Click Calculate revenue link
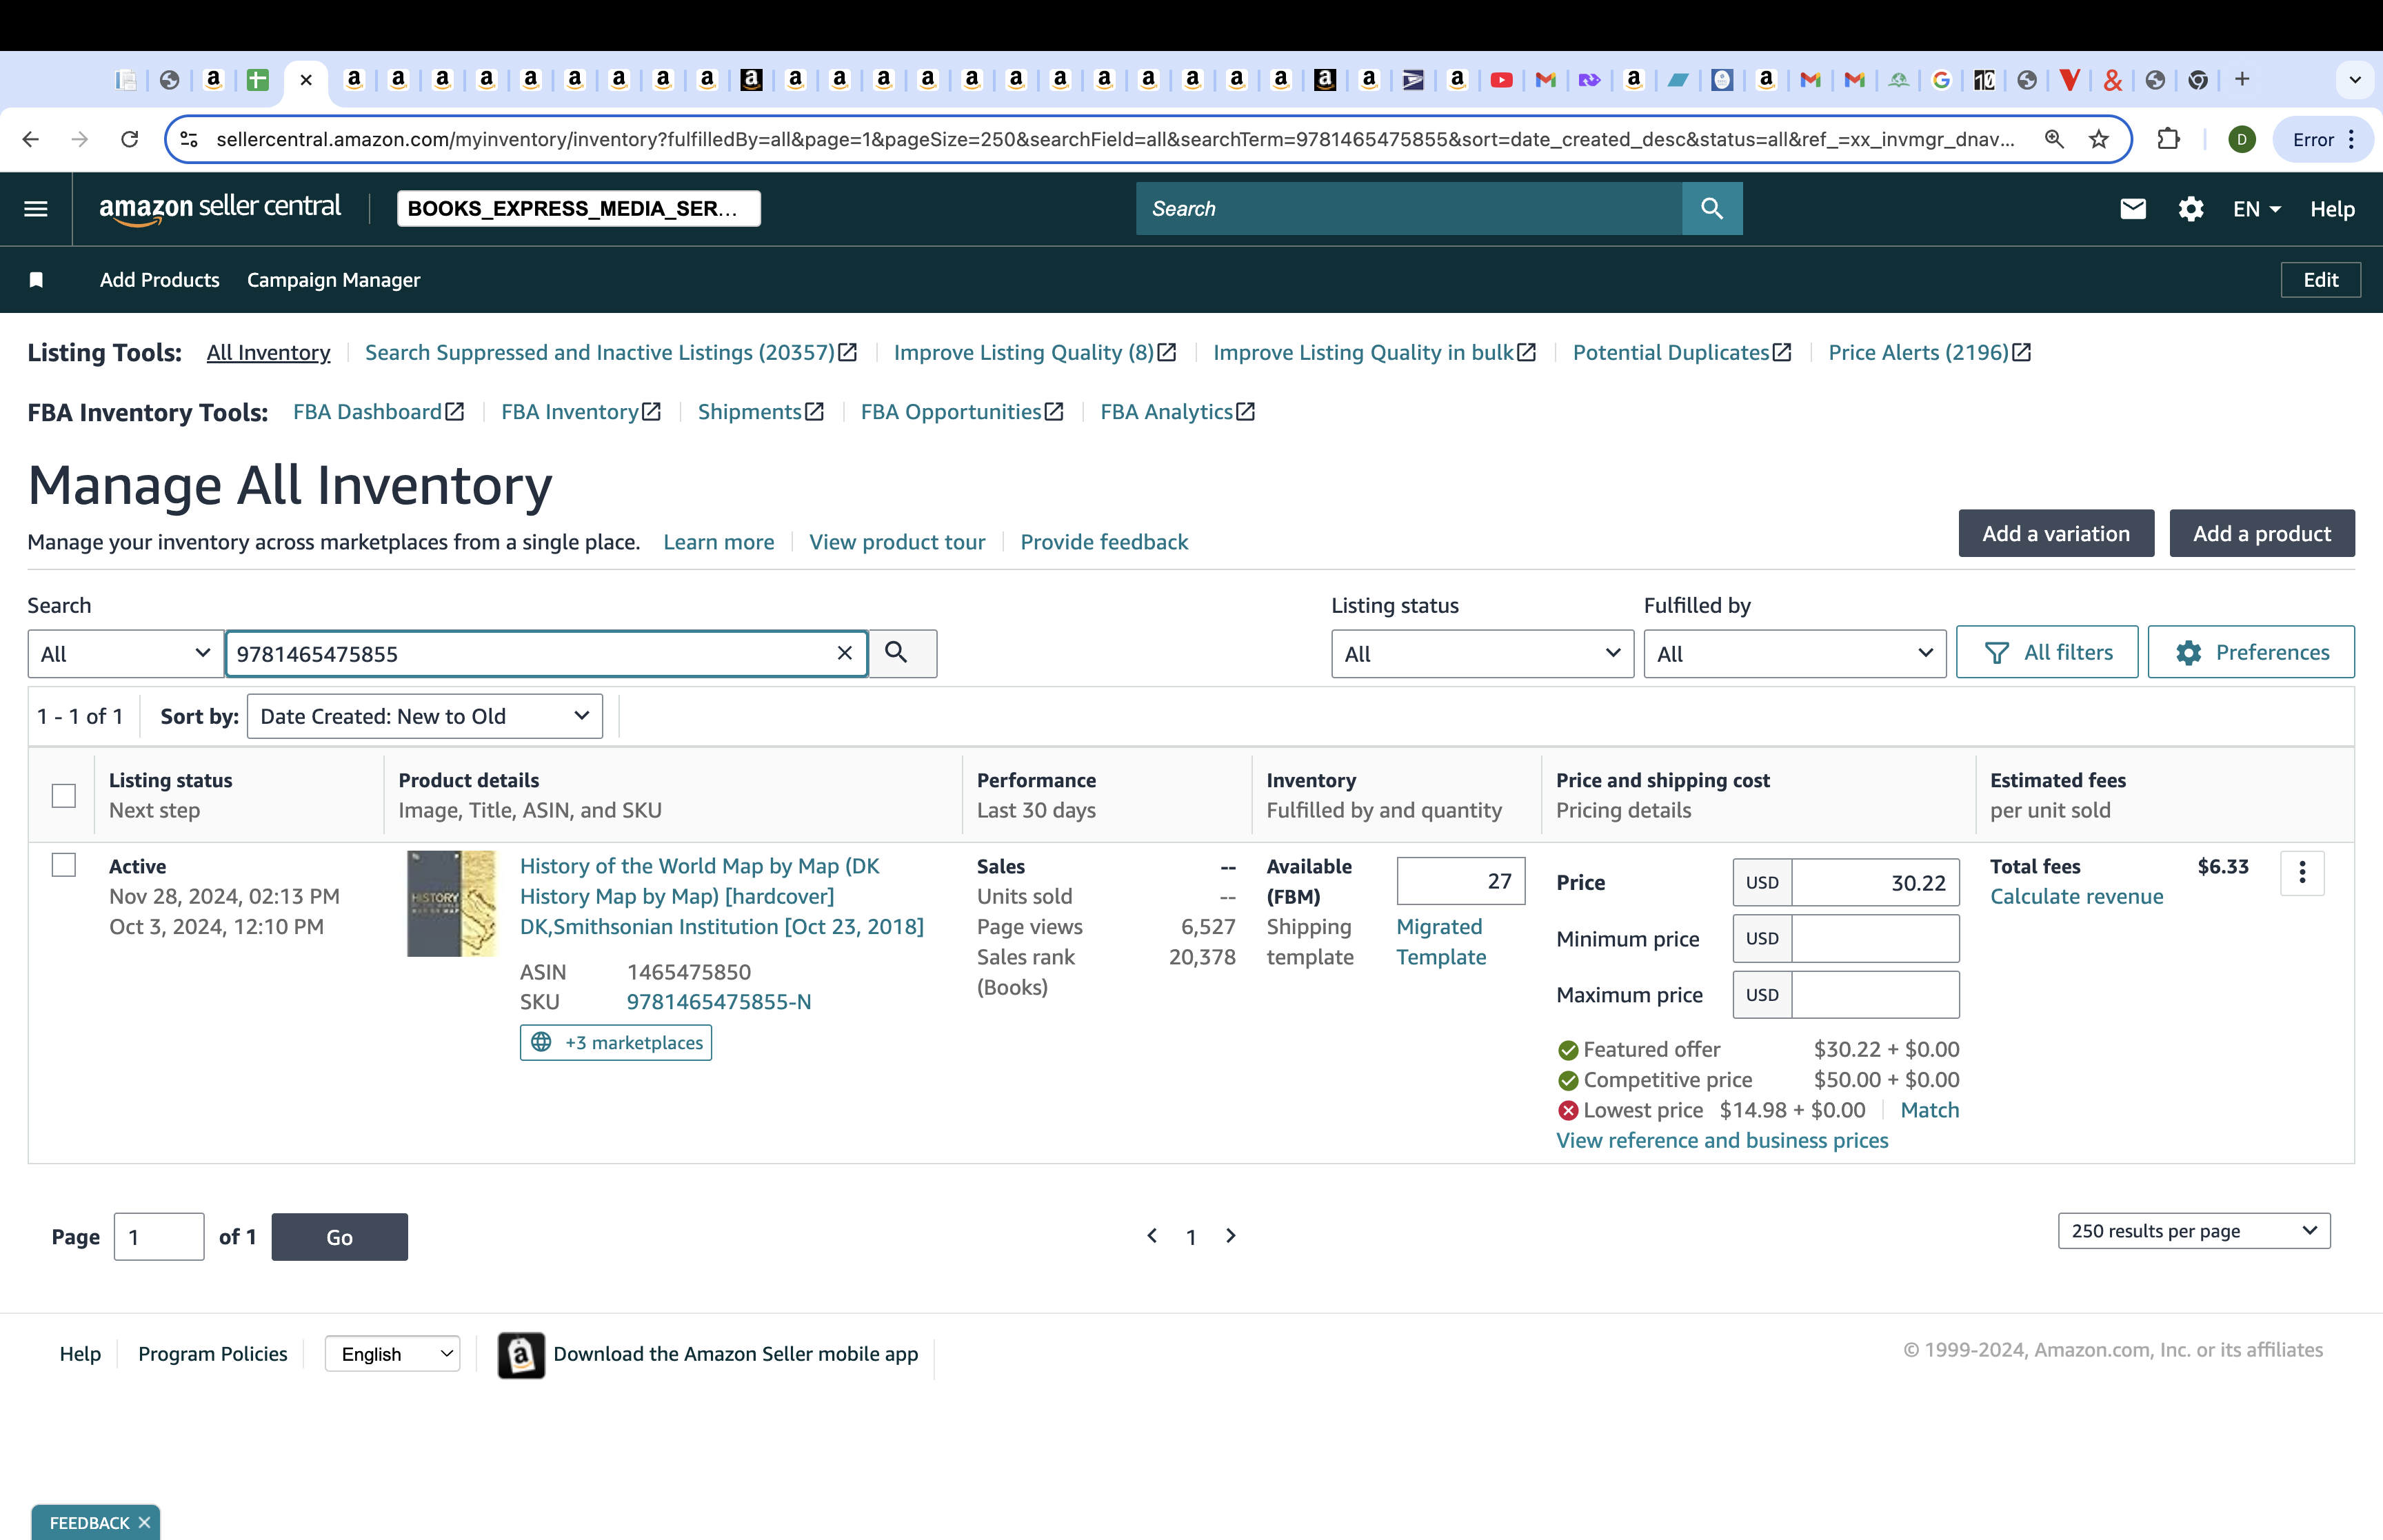 point(2076,896)
